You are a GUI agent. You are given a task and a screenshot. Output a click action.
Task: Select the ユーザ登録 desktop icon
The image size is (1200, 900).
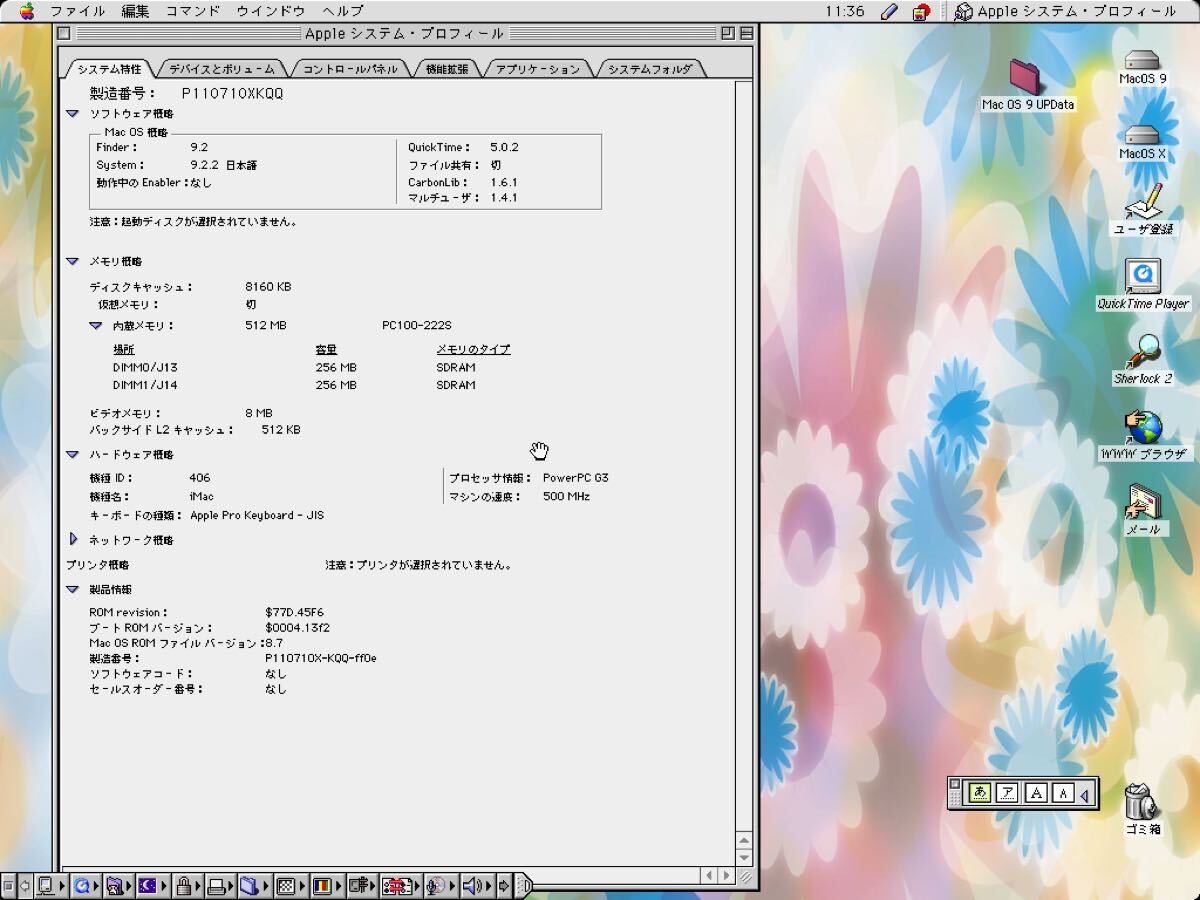click(1143, 209)
